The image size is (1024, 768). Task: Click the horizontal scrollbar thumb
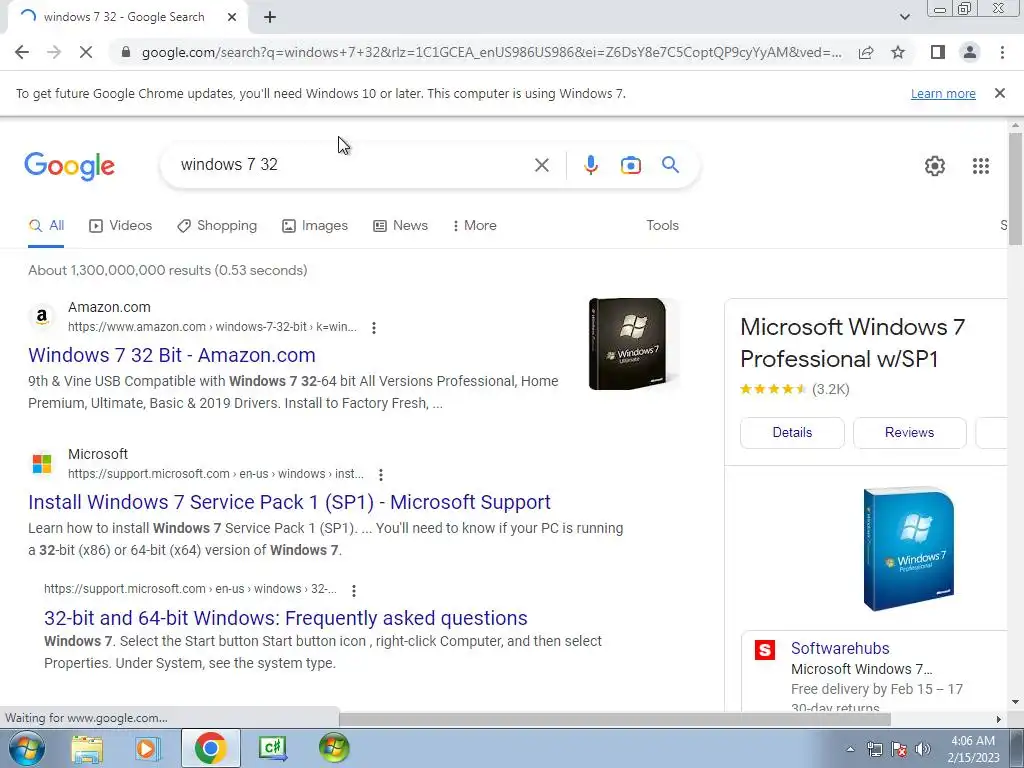click(x=615, y=719)
